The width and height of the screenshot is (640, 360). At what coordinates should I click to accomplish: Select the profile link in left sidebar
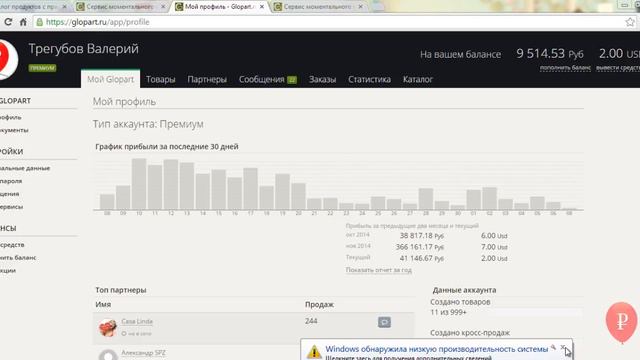(x=11, y=117)
